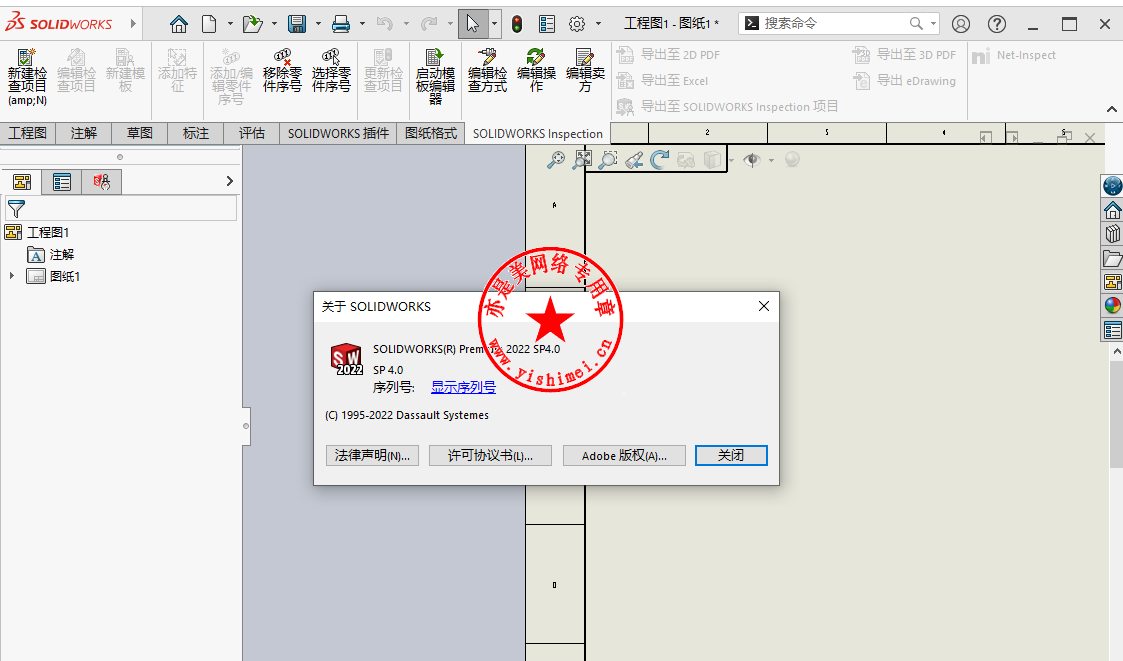Open the Design Library task pane tab

coord(1112,234)
